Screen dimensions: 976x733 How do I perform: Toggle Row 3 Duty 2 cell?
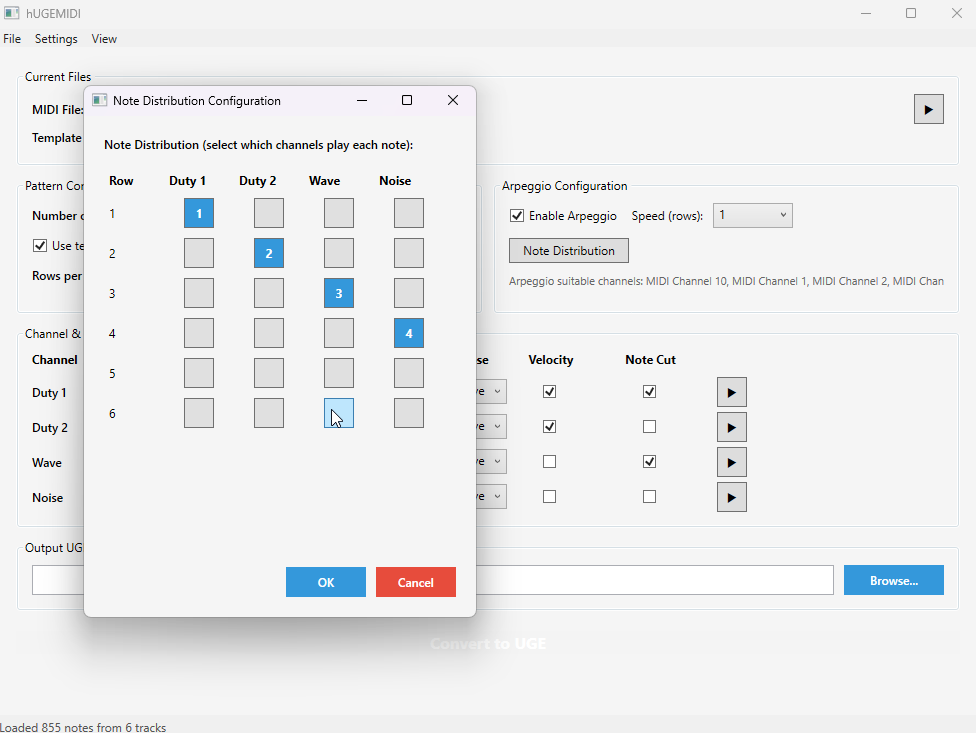(269, 293)
